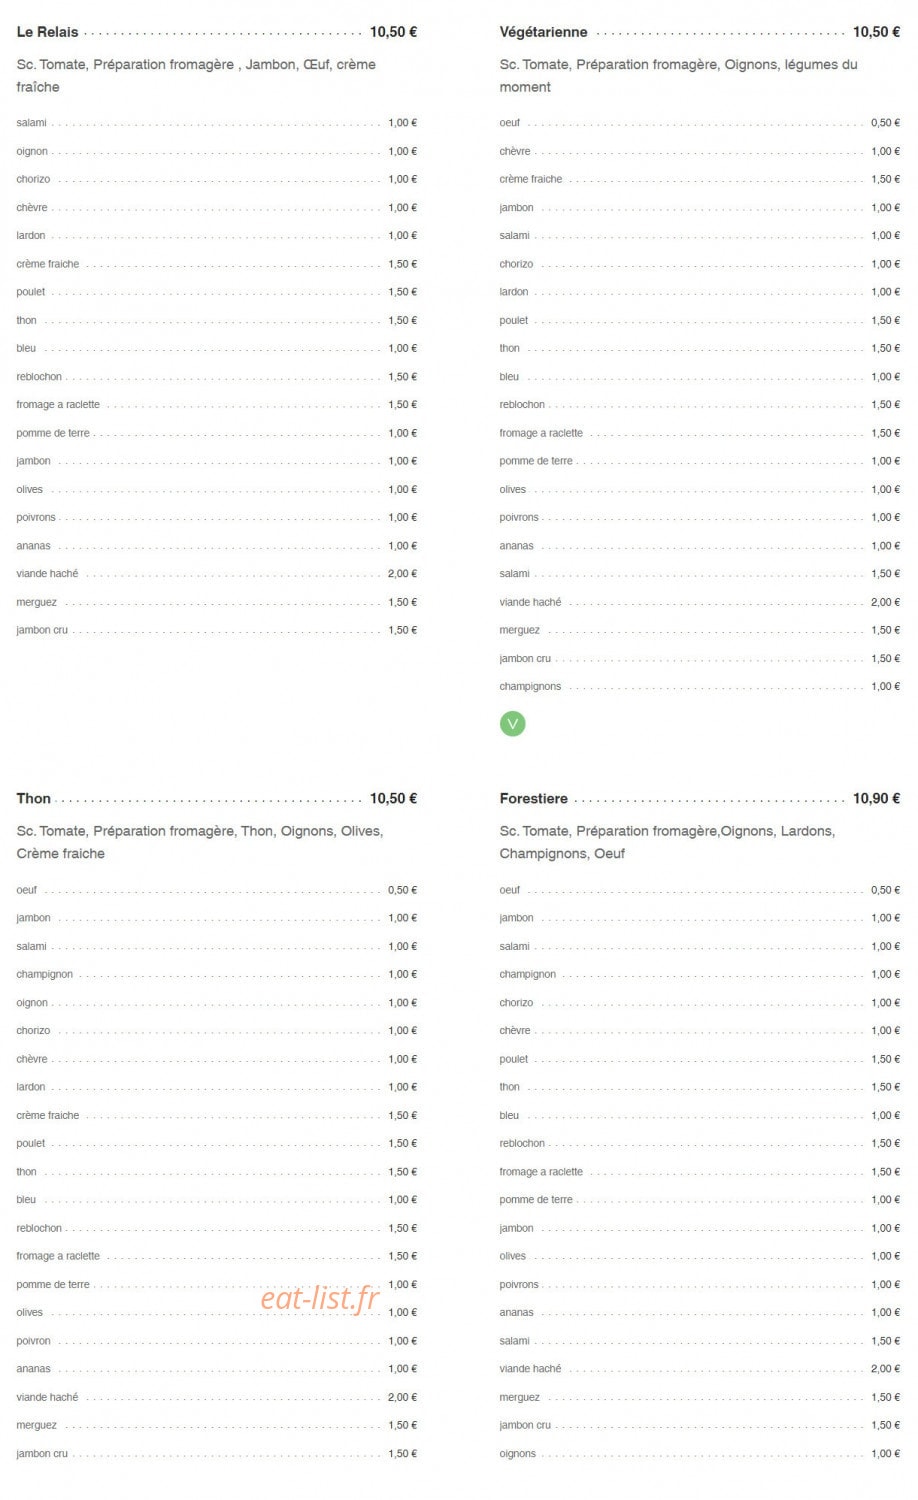The image size is (918, 1500).
Task: Select champignons extra under Végétarienne
Action: [x=700, y=686]
